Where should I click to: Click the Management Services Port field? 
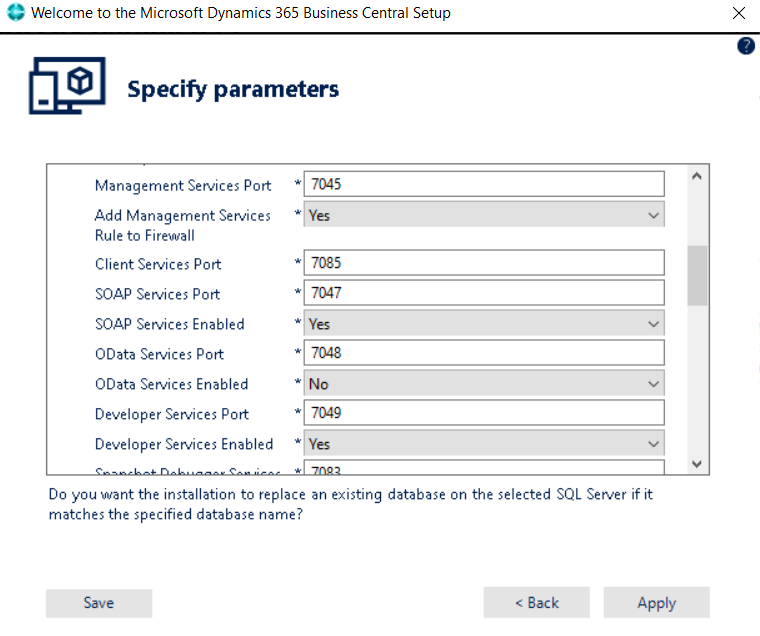point(484,184)
